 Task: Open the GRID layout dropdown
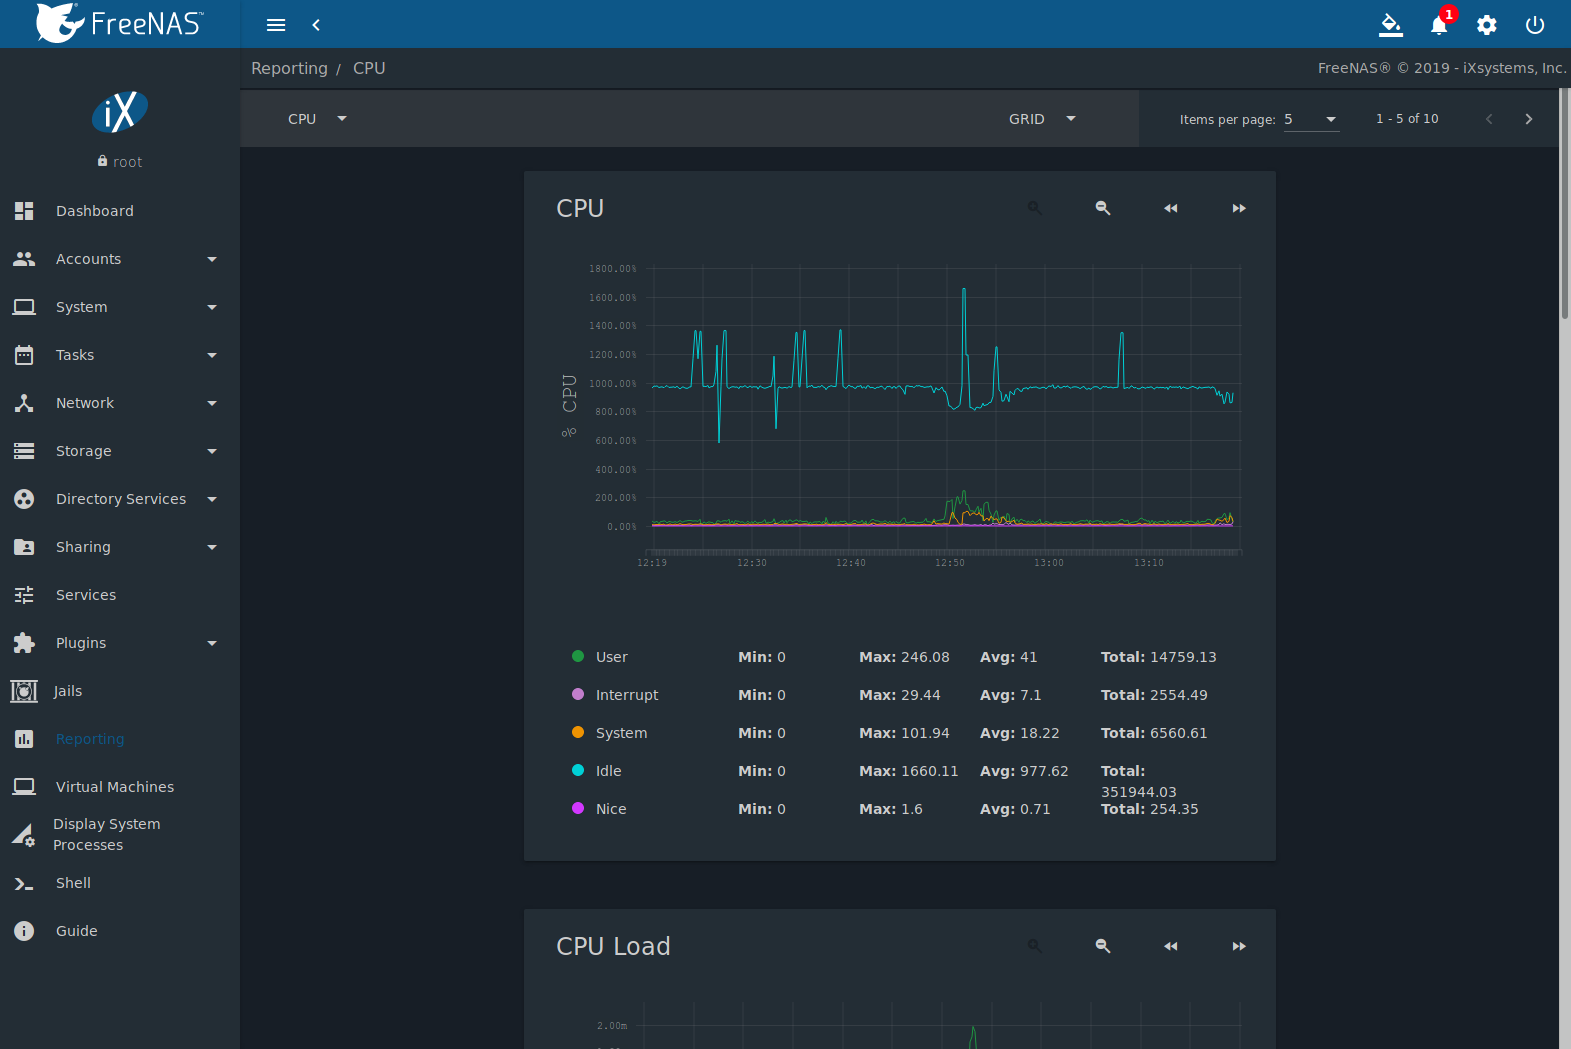point(1041,119)
